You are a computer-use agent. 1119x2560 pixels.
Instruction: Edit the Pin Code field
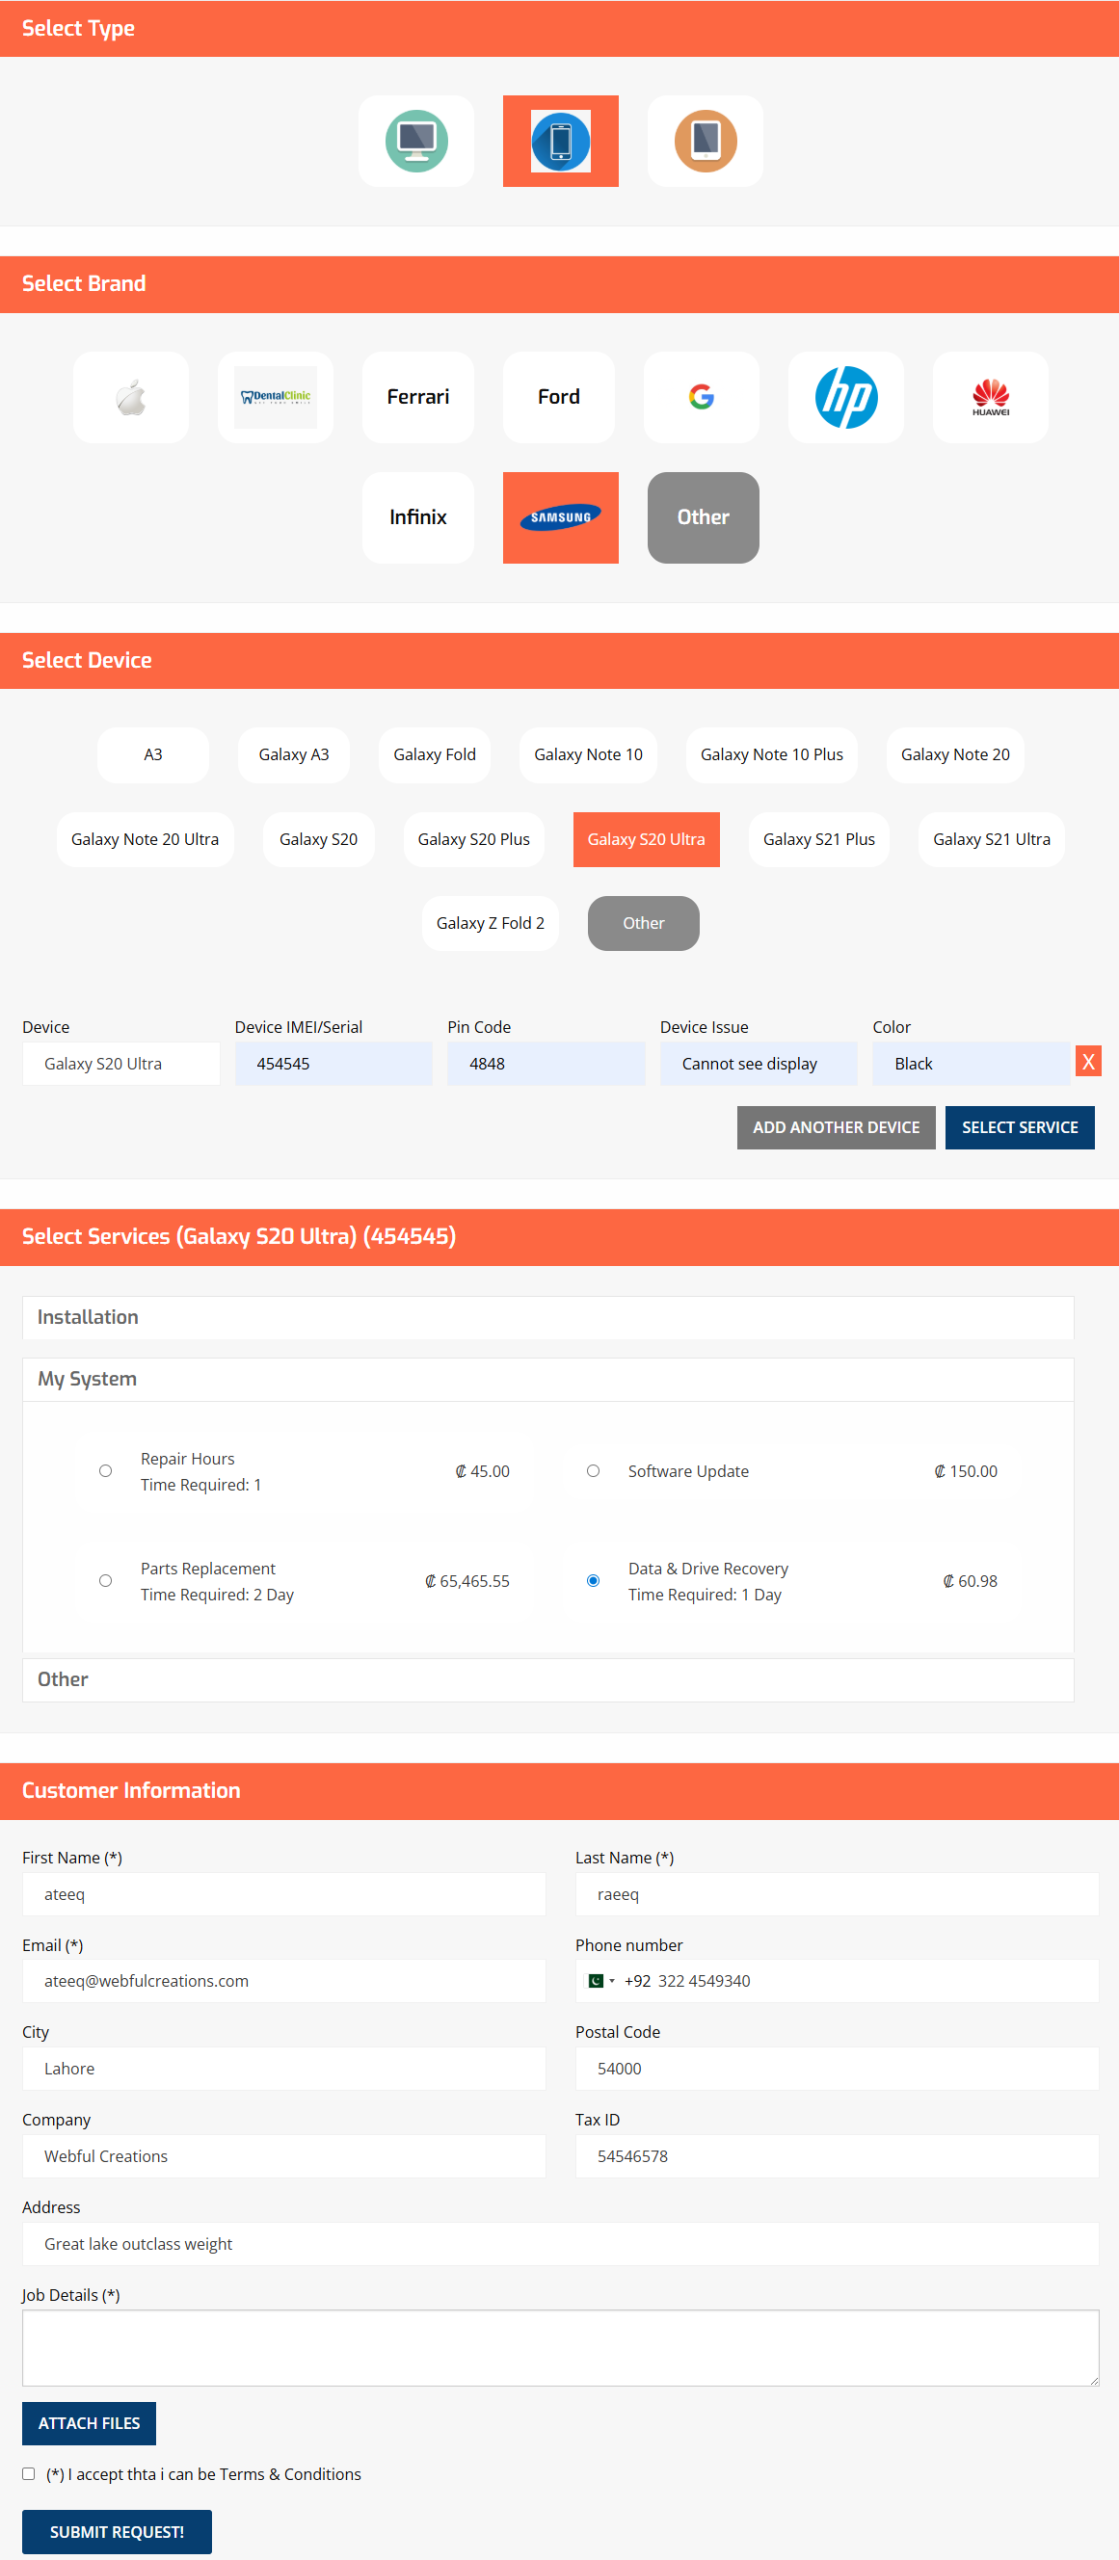(x=546, y=1063)
